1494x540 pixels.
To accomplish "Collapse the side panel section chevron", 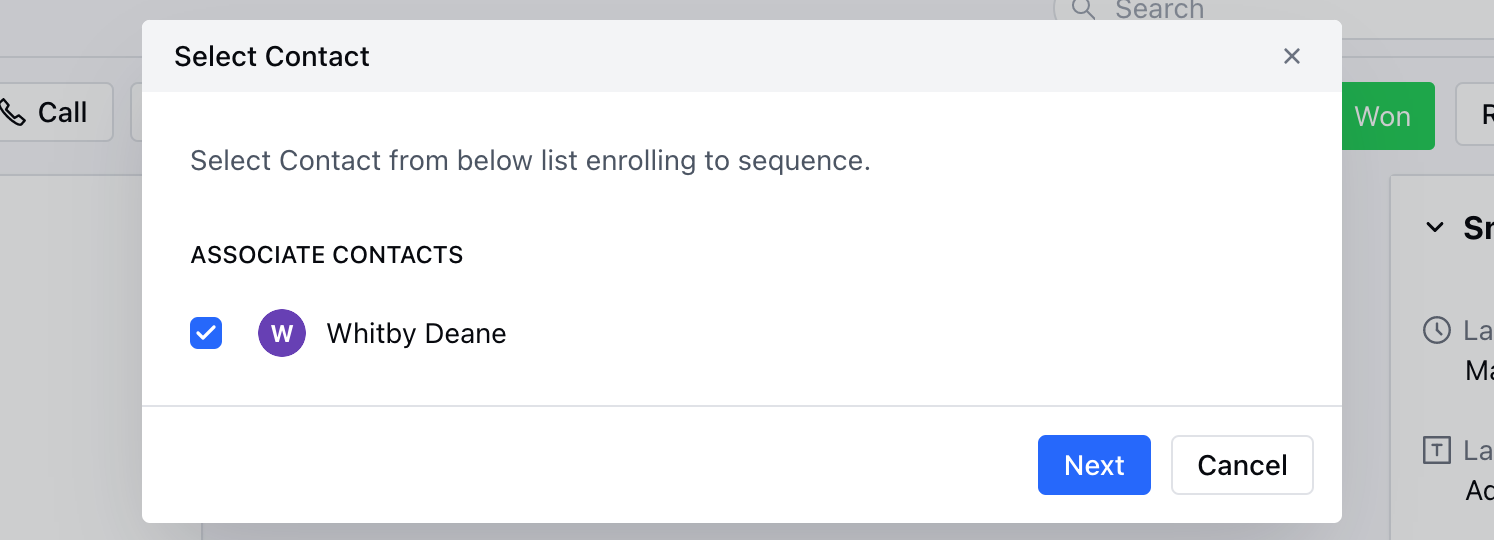I will coord(1434,227).
